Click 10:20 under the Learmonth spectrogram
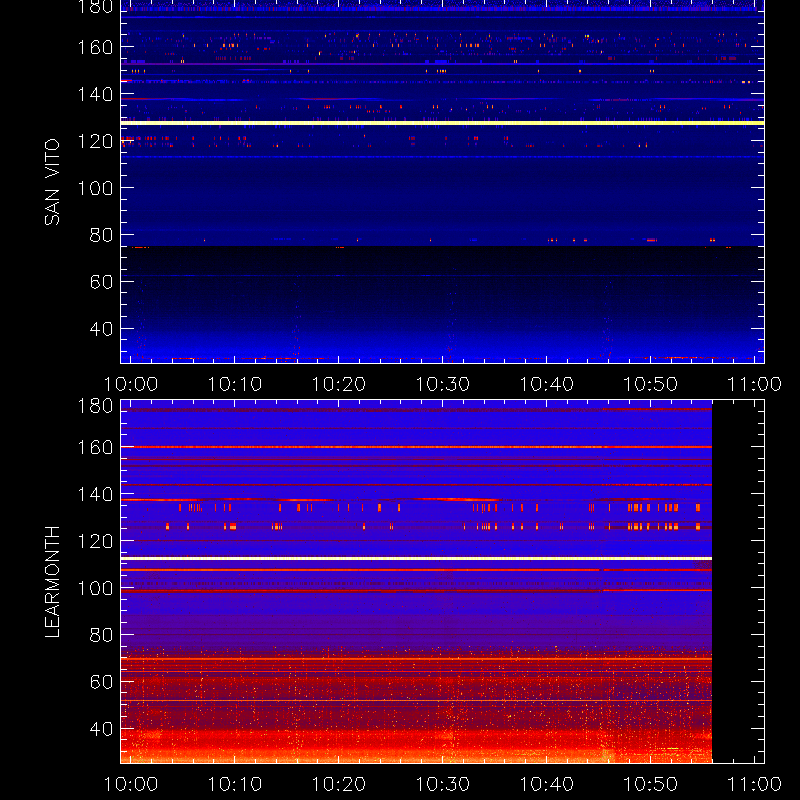The height and width of the screenshot is (800, 800). tap(339, 784)
